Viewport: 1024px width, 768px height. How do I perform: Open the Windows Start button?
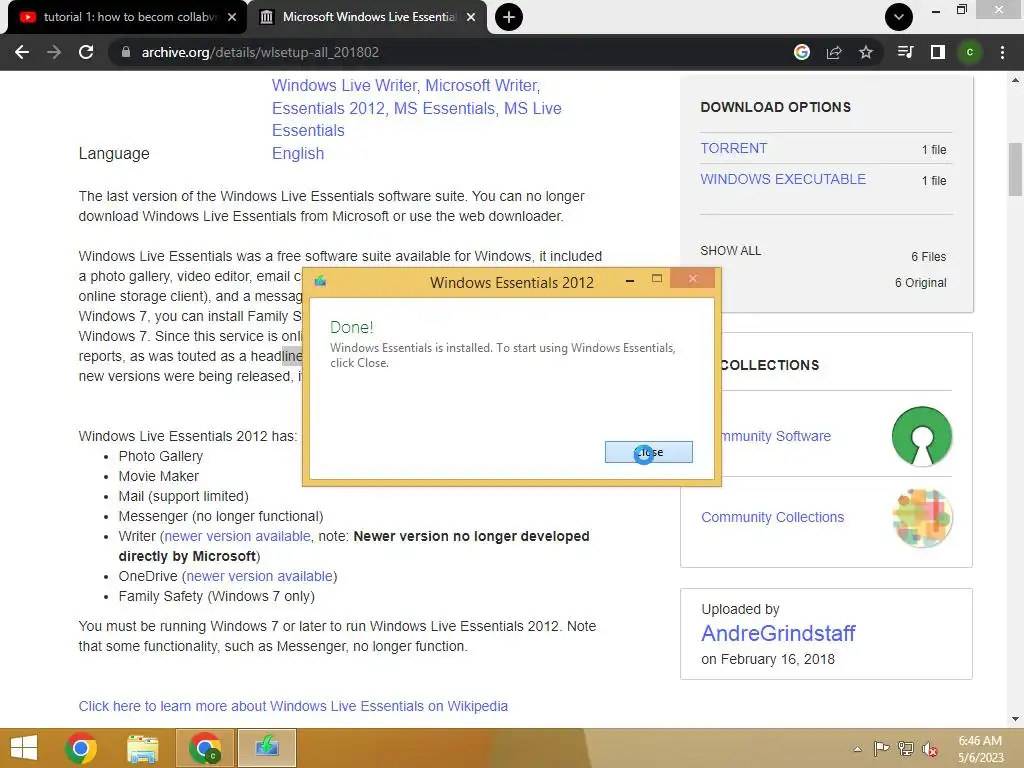[x=24, y=748]
